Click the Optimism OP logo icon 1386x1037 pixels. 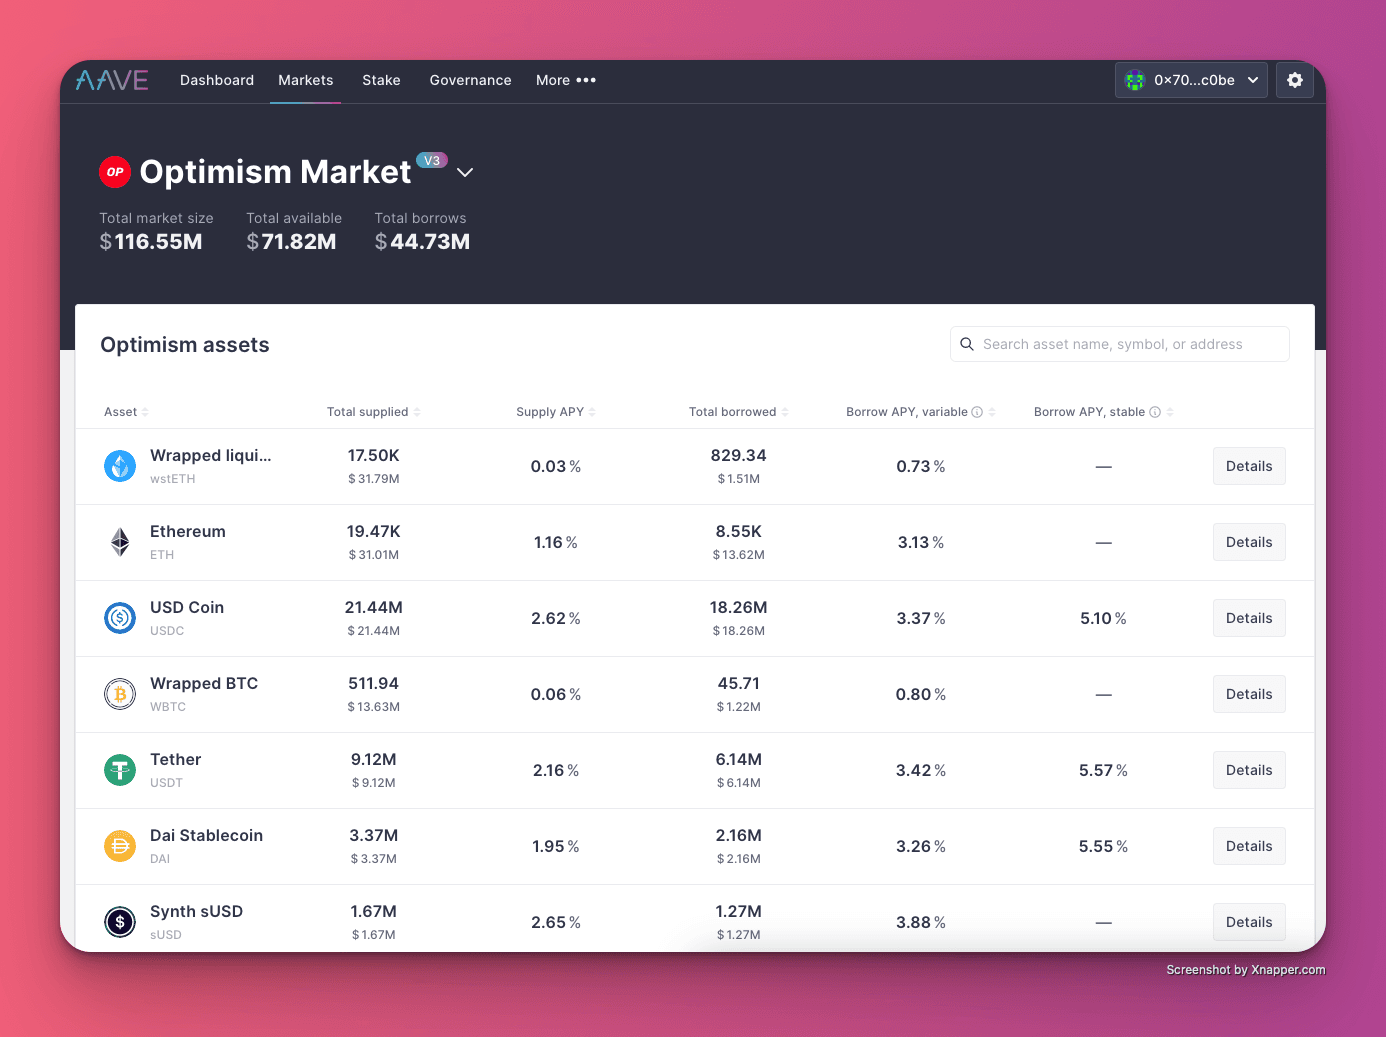pyautogui.click(x=115, y=172)
